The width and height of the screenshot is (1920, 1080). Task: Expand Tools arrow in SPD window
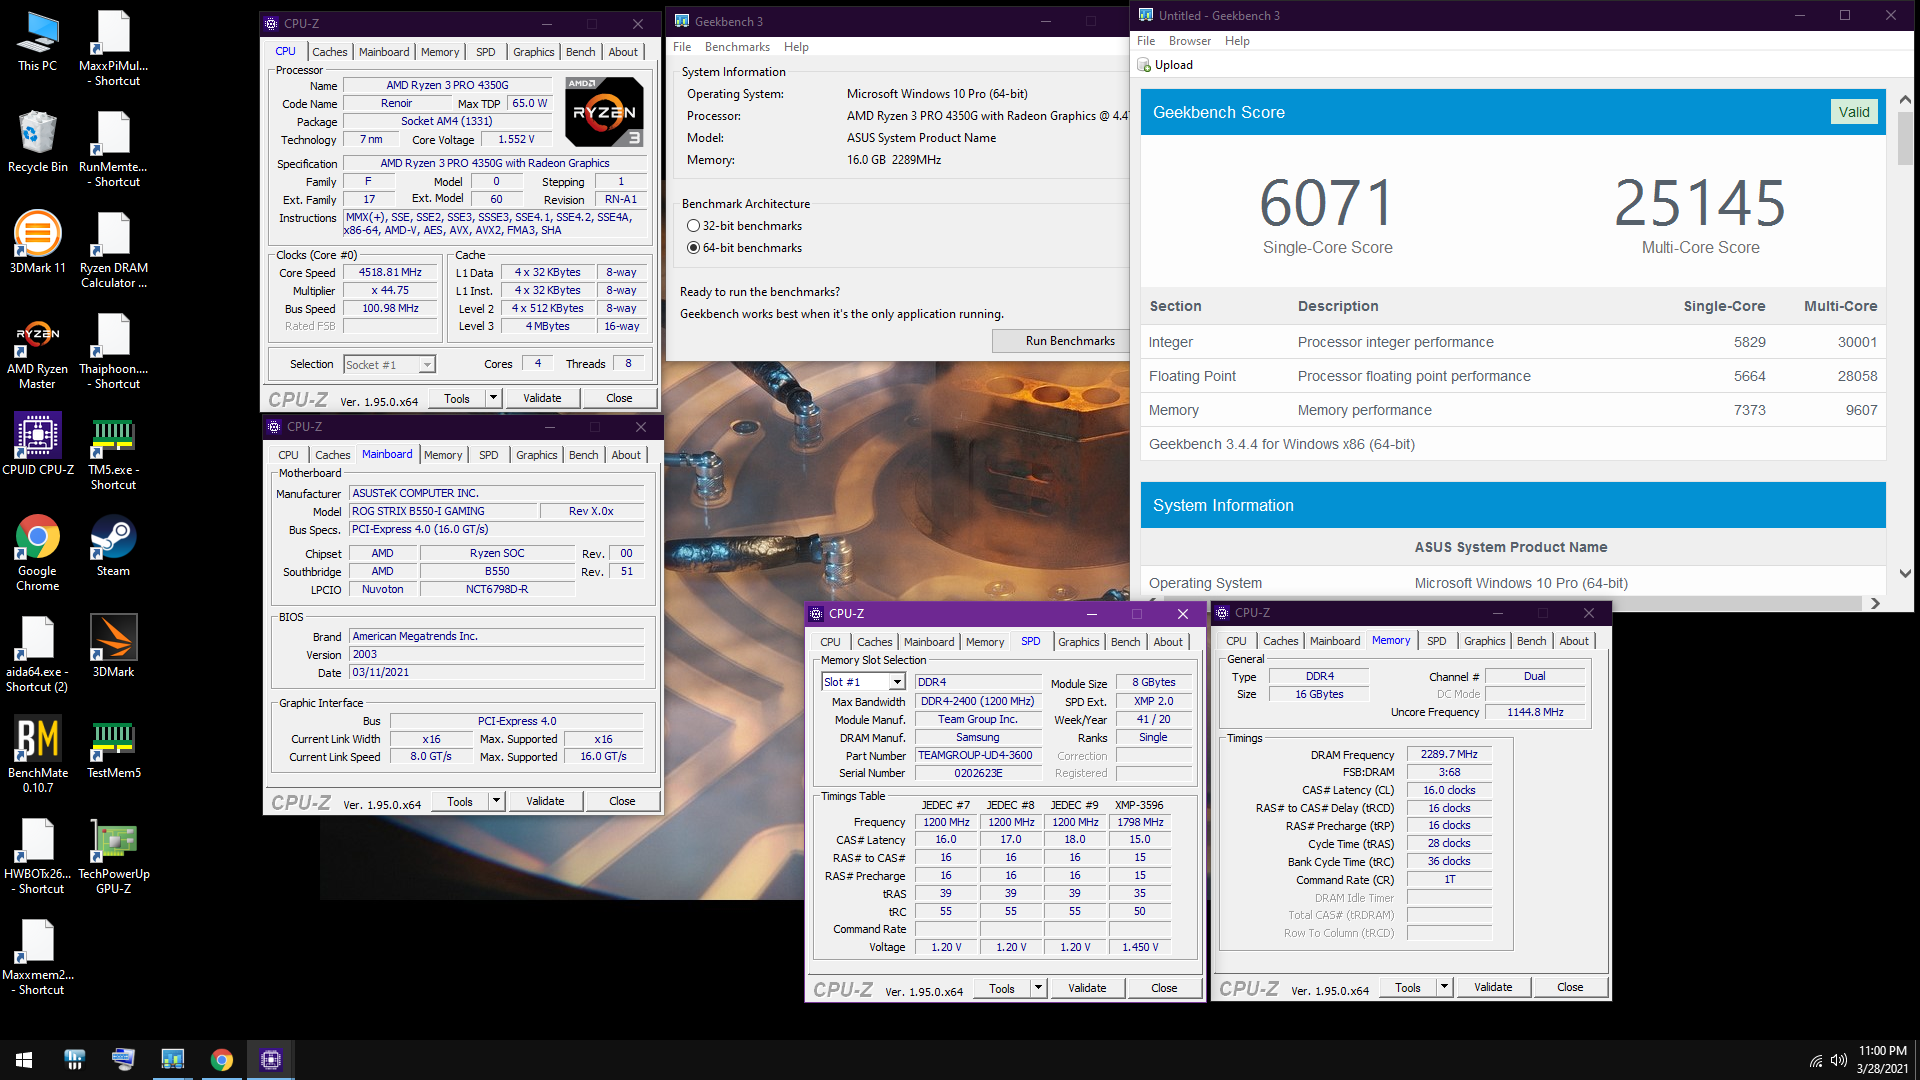click(1038, 988)
